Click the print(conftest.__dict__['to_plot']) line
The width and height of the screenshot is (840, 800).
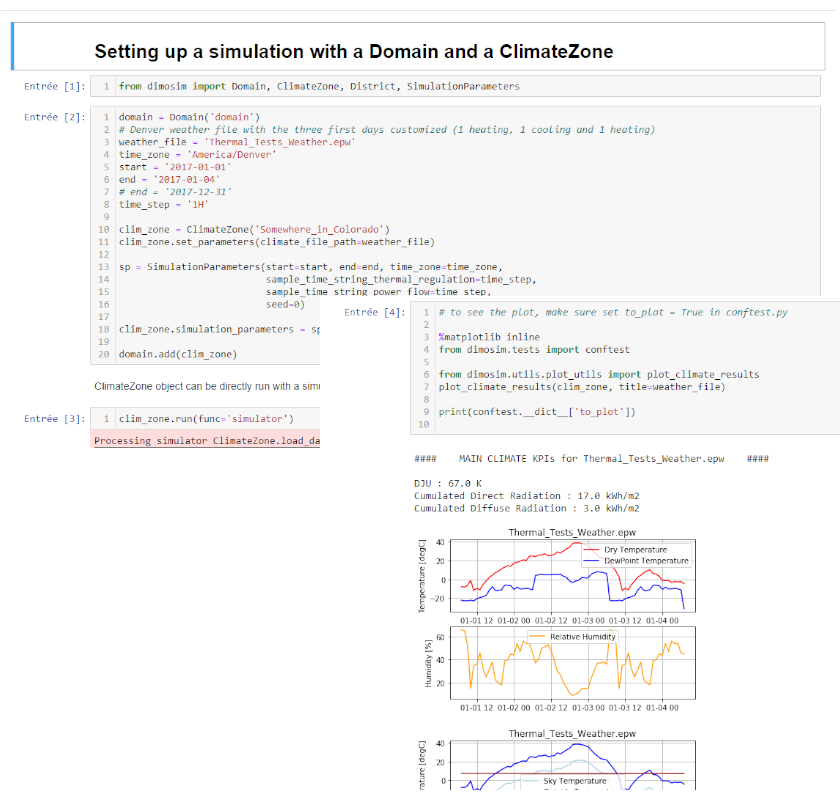click(536, 412)
